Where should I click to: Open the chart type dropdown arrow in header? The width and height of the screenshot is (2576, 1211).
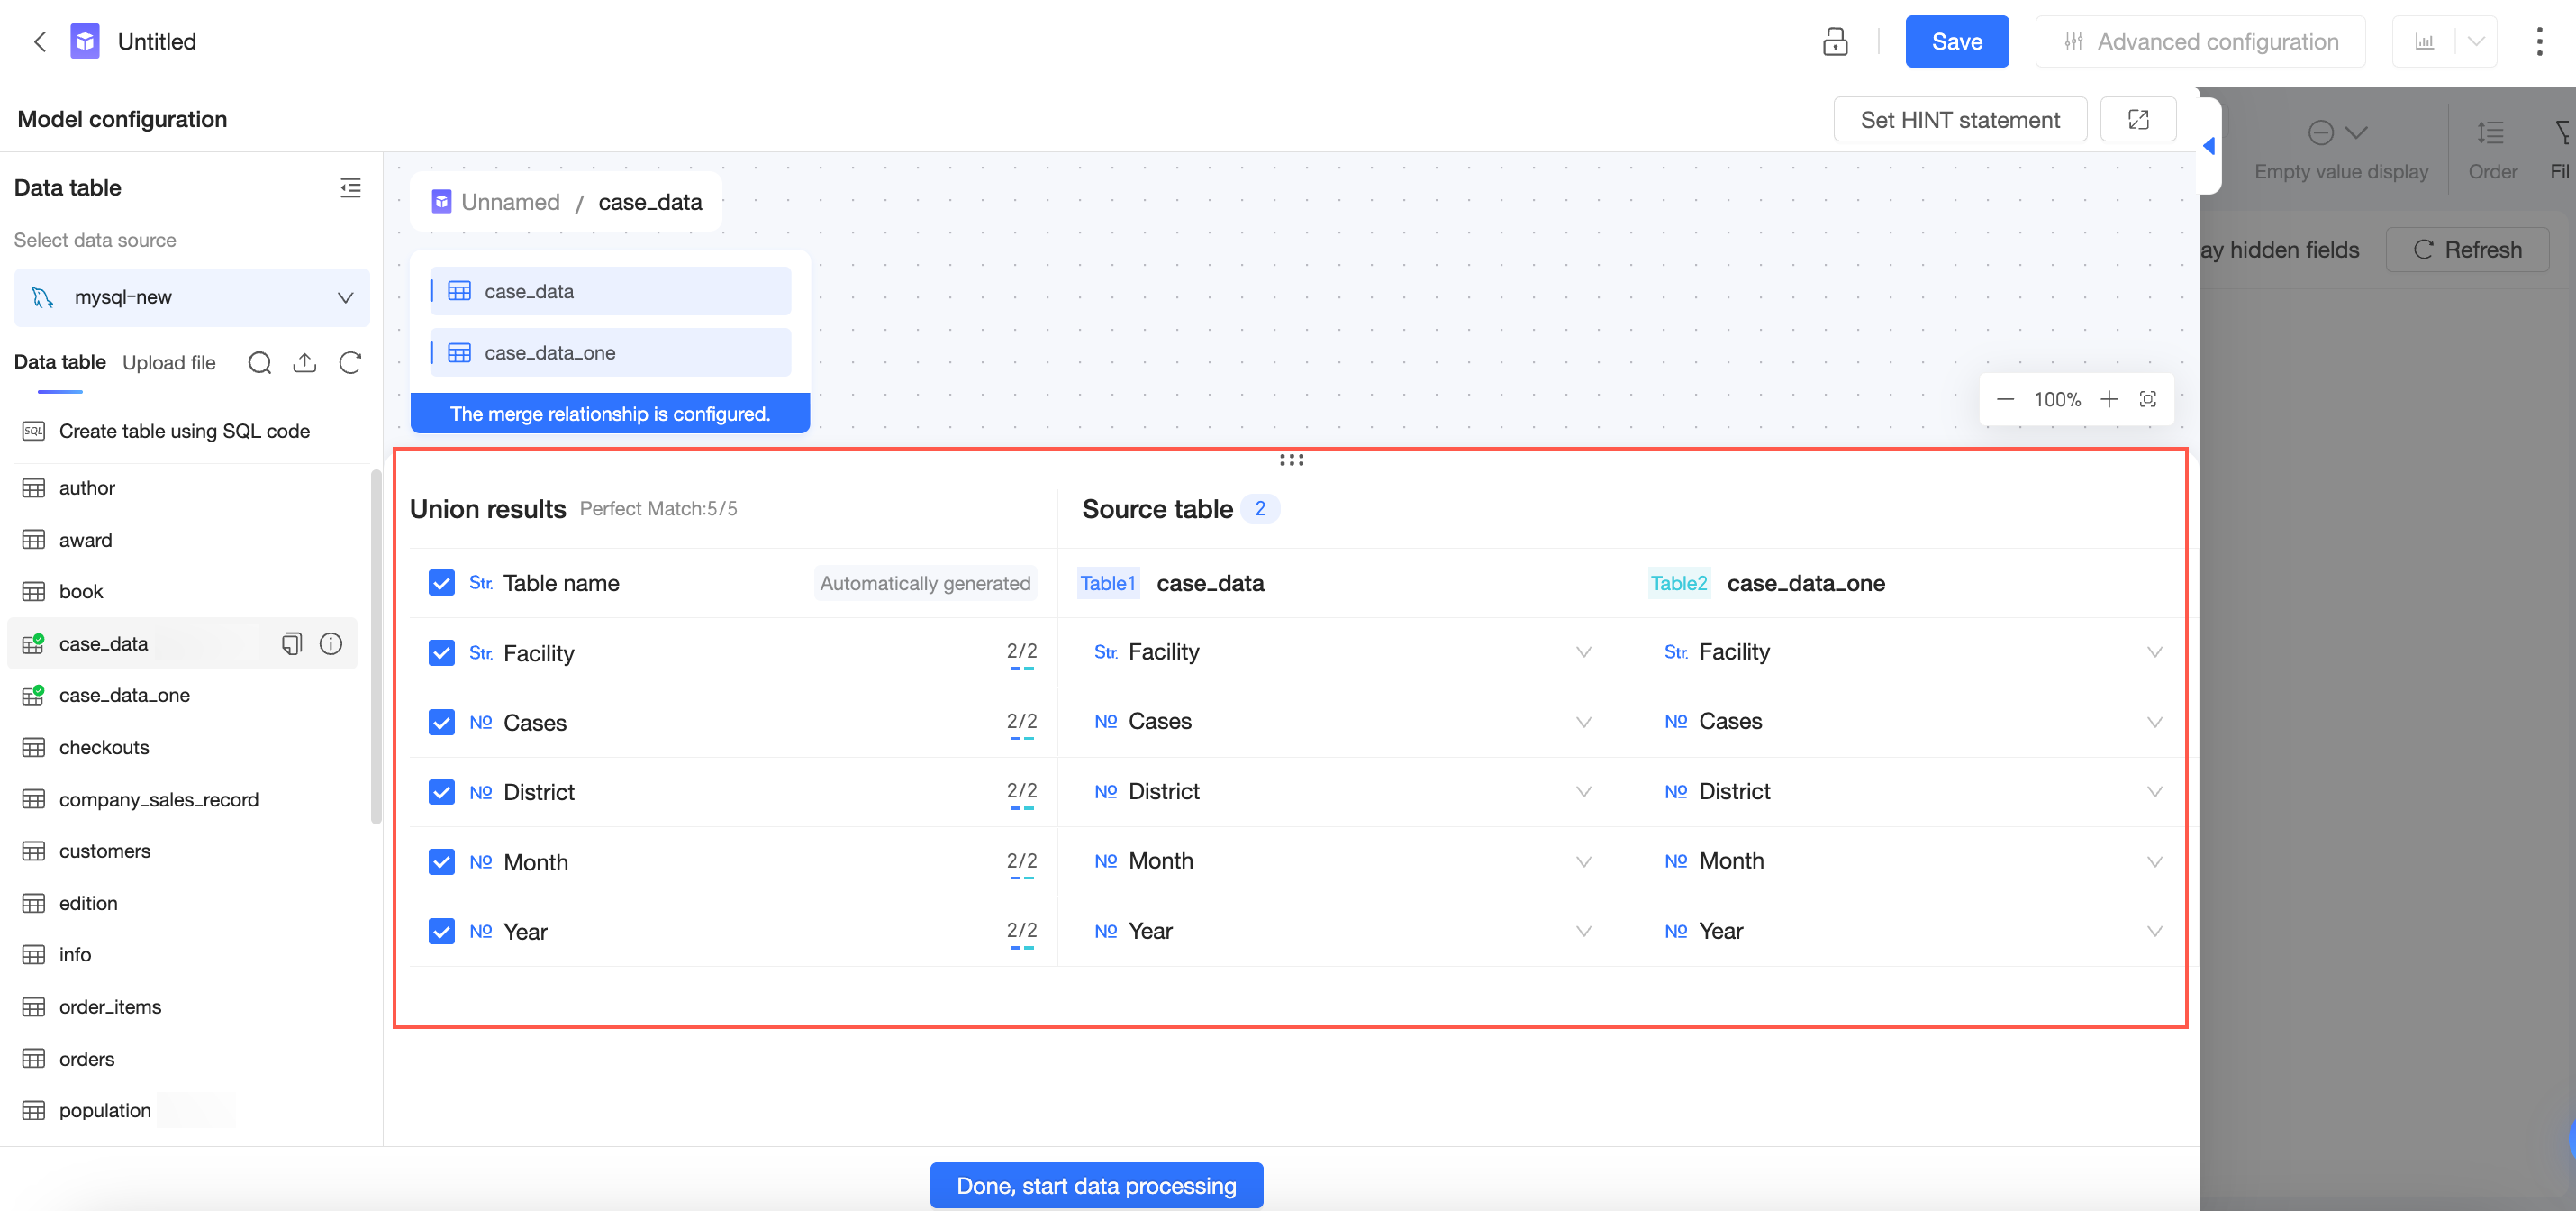tap(2476, 41)
